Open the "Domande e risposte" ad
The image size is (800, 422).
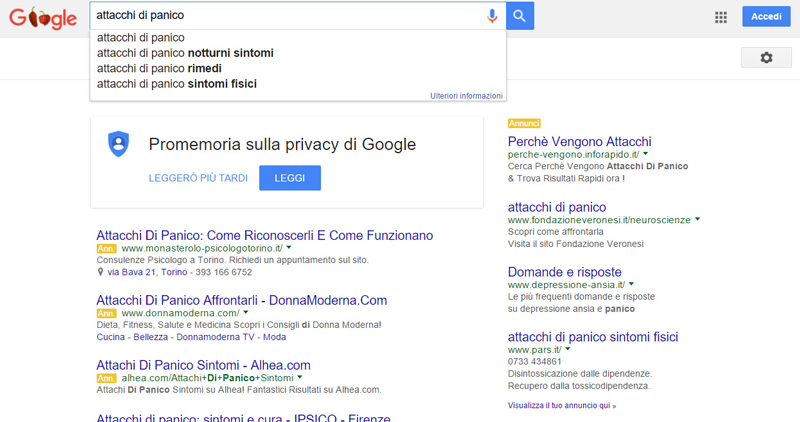(x=564, y=272)
